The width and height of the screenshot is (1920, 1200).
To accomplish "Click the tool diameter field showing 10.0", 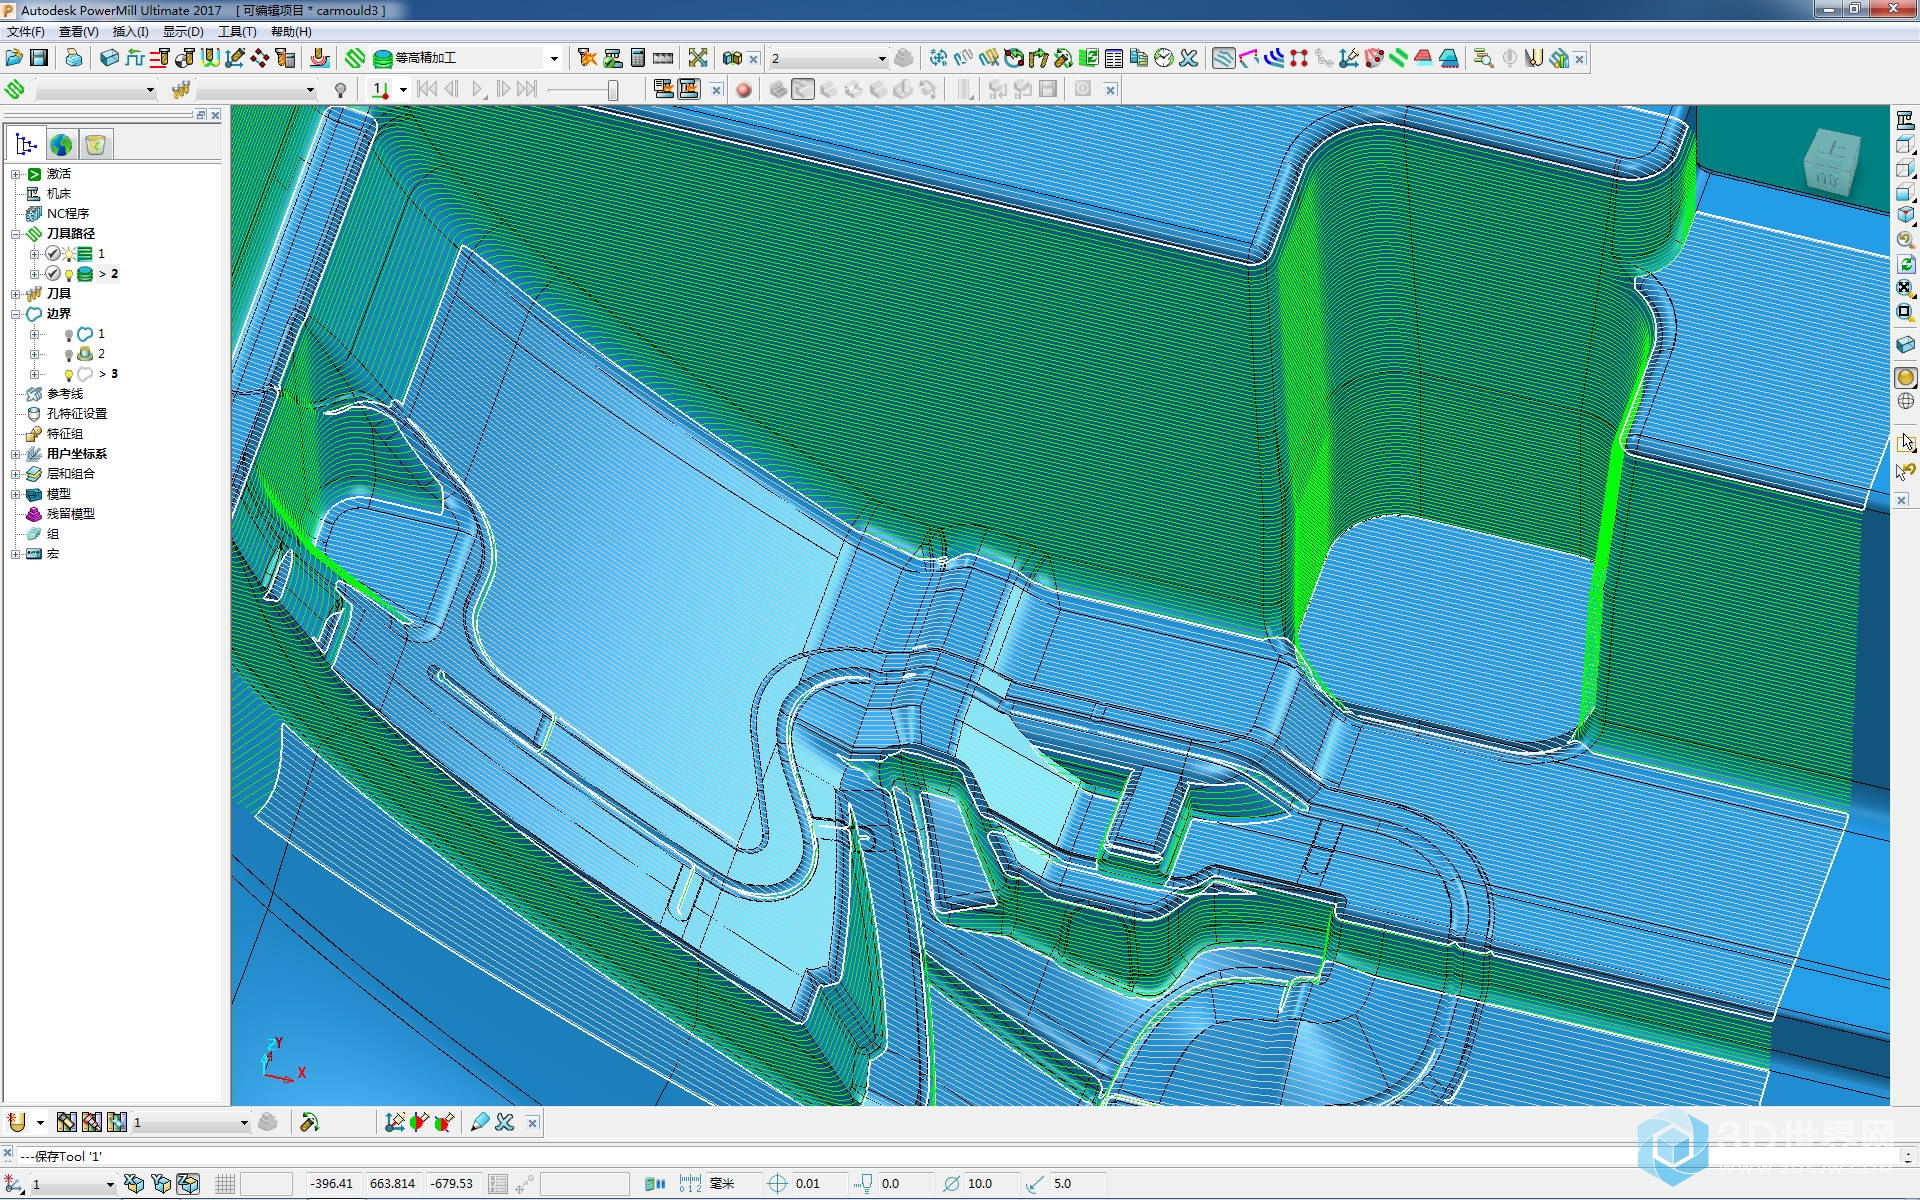I will coord(992,1184).
